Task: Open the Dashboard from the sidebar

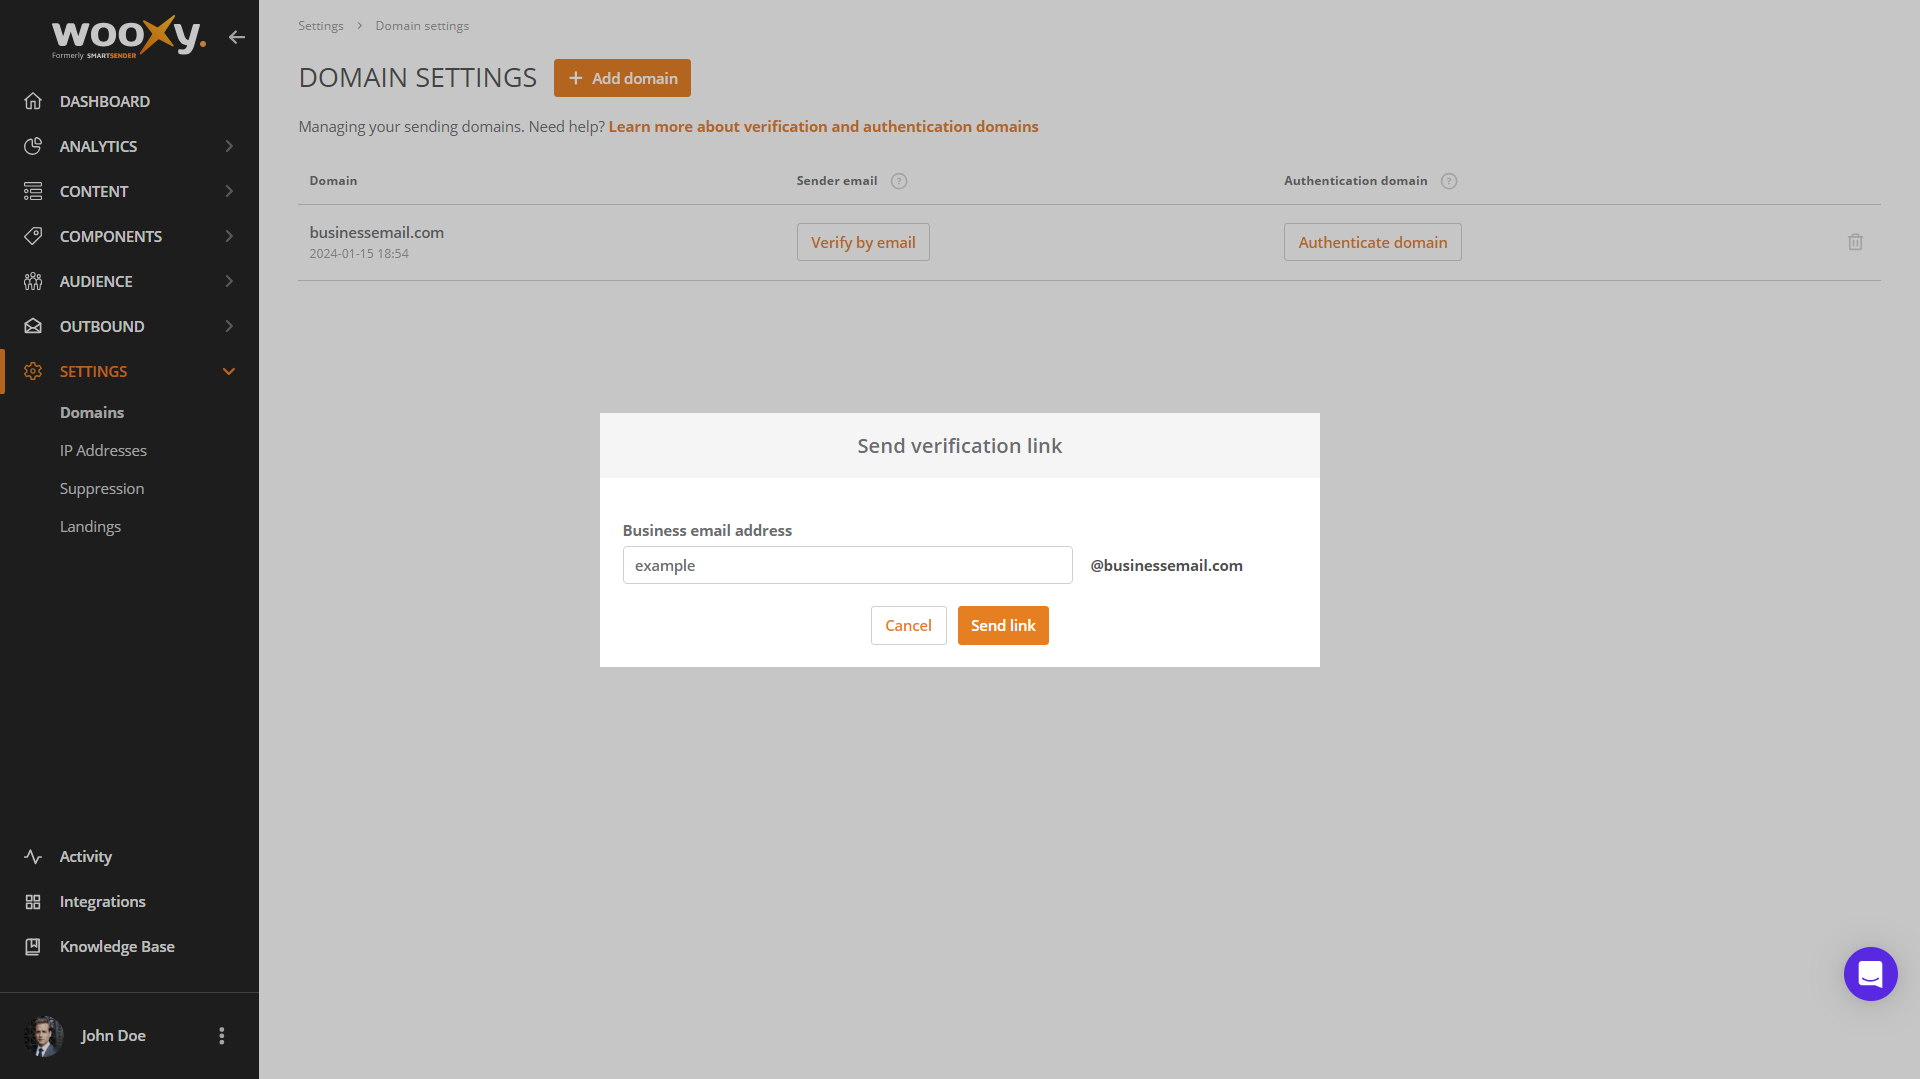Action: coord(105,101)
